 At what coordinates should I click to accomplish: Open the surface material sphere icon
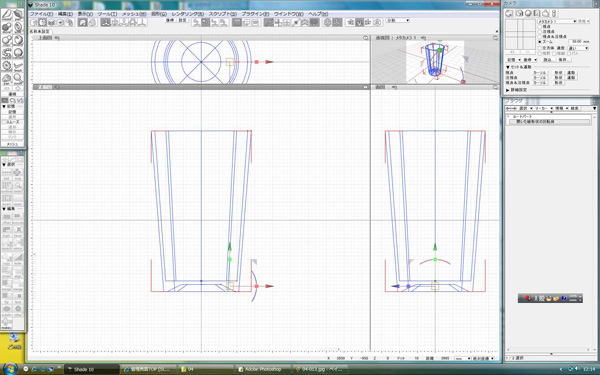point(528,13)
